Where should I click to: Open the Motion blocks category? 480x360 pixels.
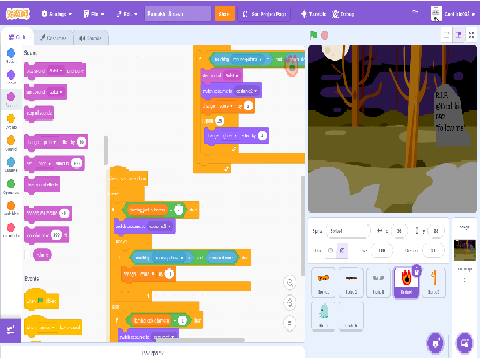11,55
